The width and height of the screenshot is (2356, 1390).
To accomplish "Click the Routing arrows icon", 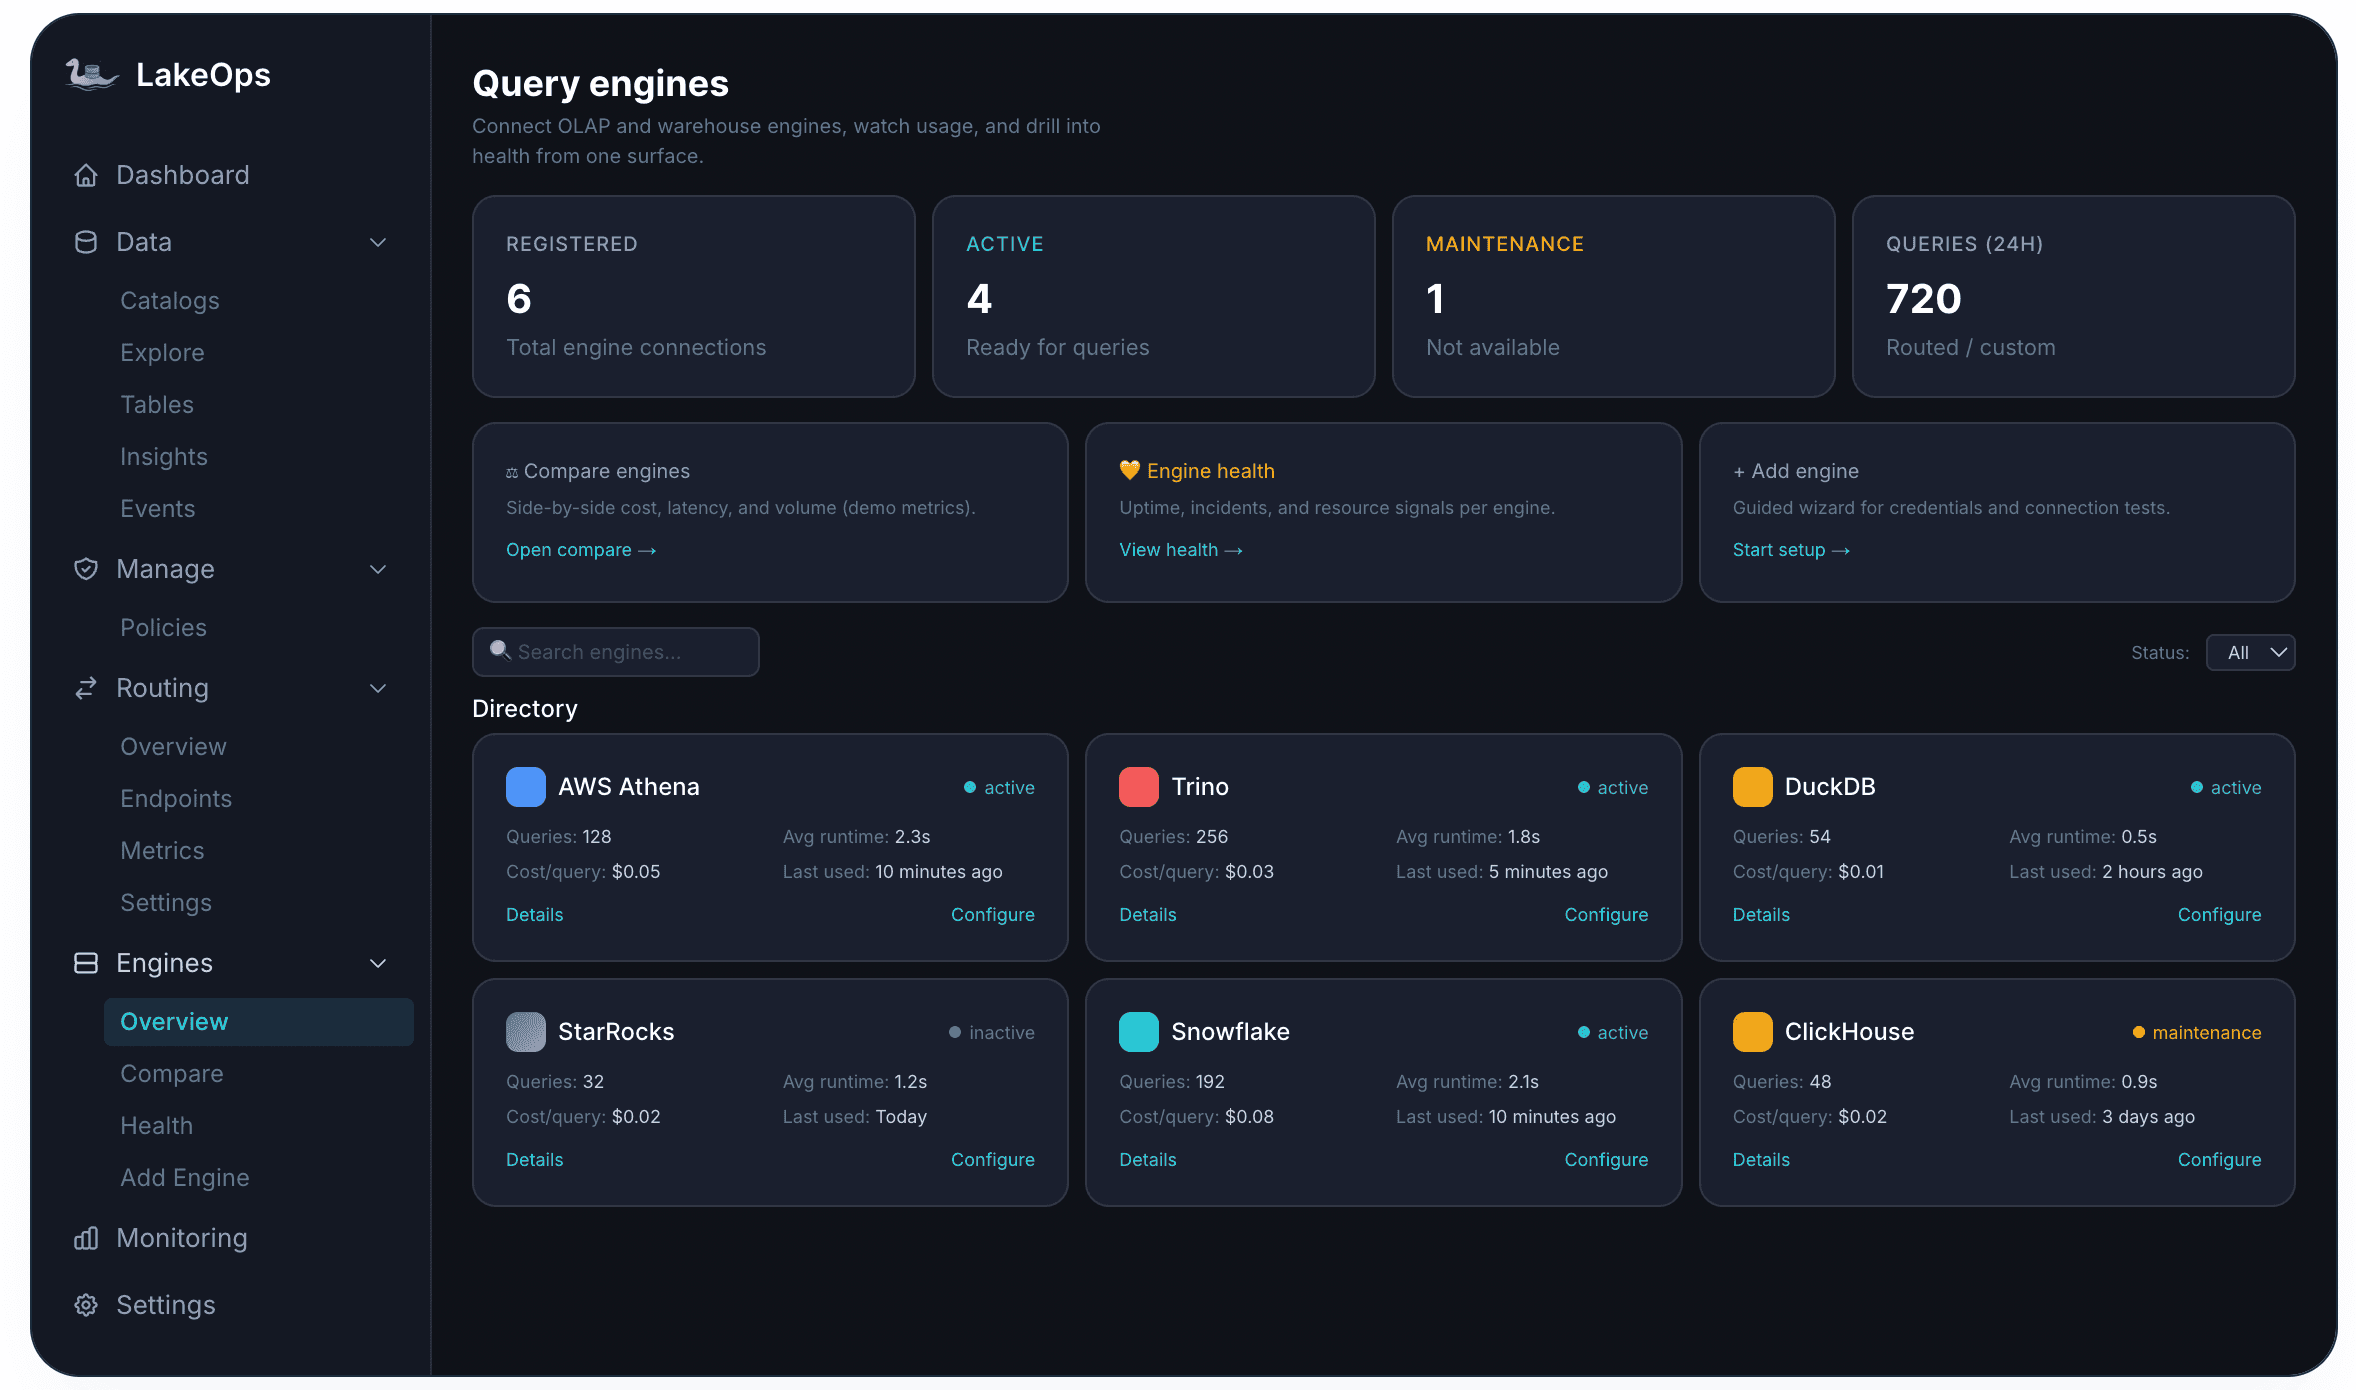I will tap(86, 688).
